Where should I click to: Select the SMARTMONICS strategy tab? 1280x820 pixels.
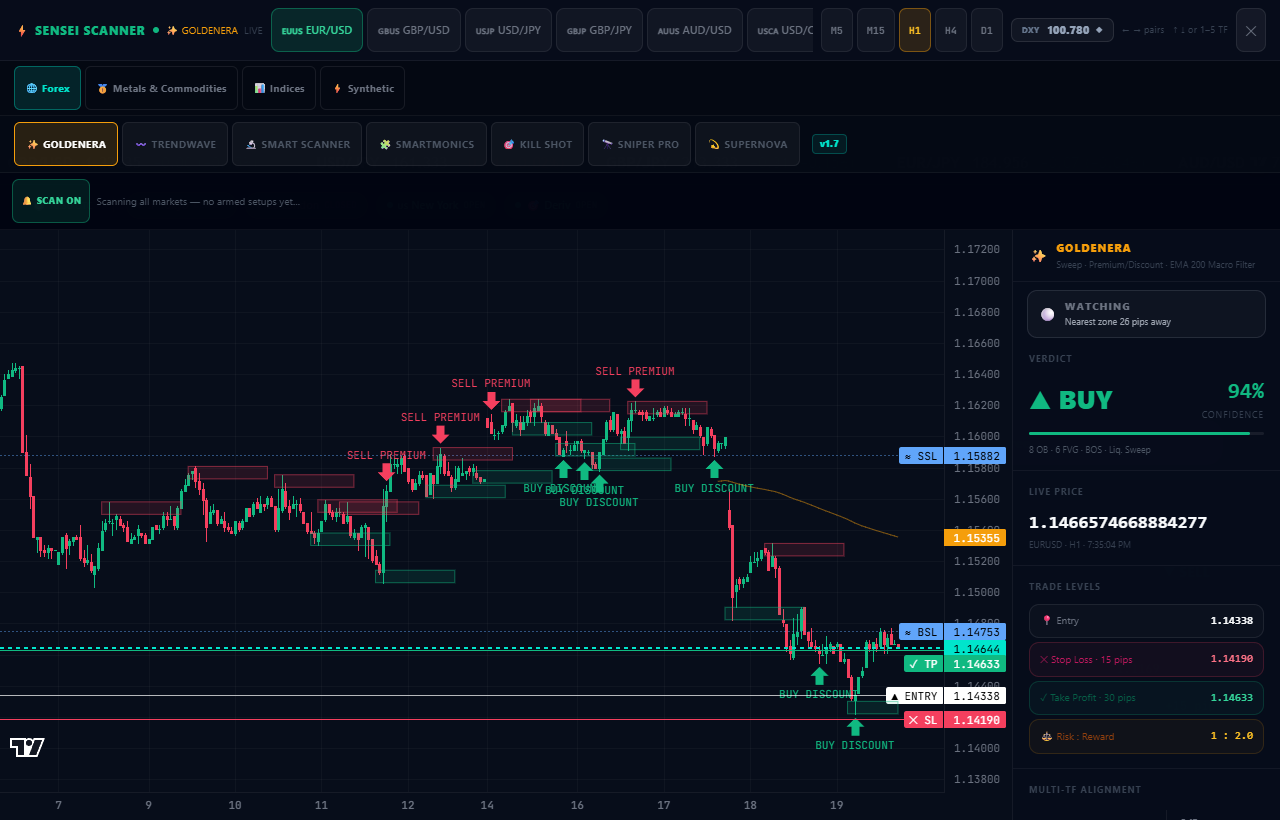click(426, 144)
